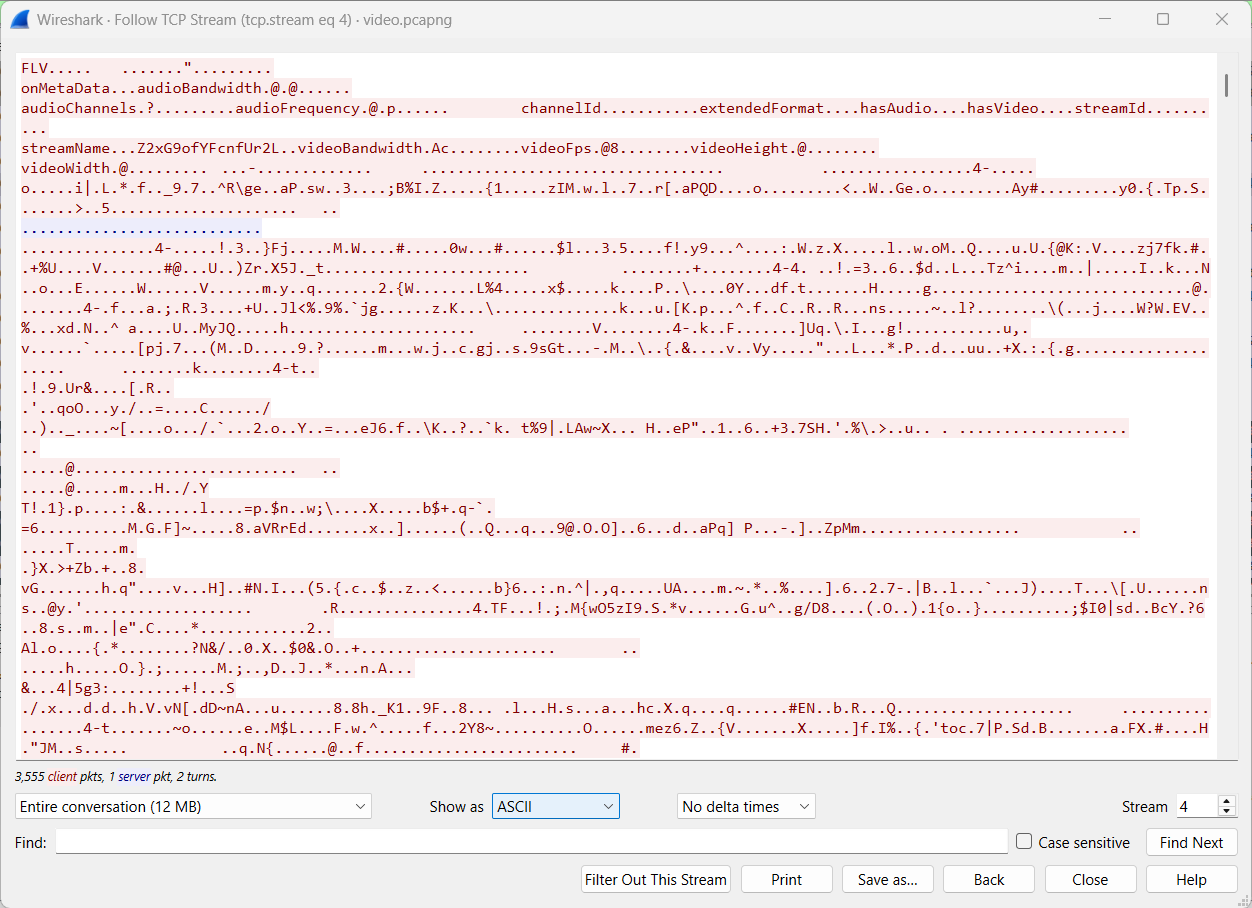Image resolution: width=1252 pixels, height=908 pixels.
Task: Click the Close button at the bottom
Action: (1089, 880)
